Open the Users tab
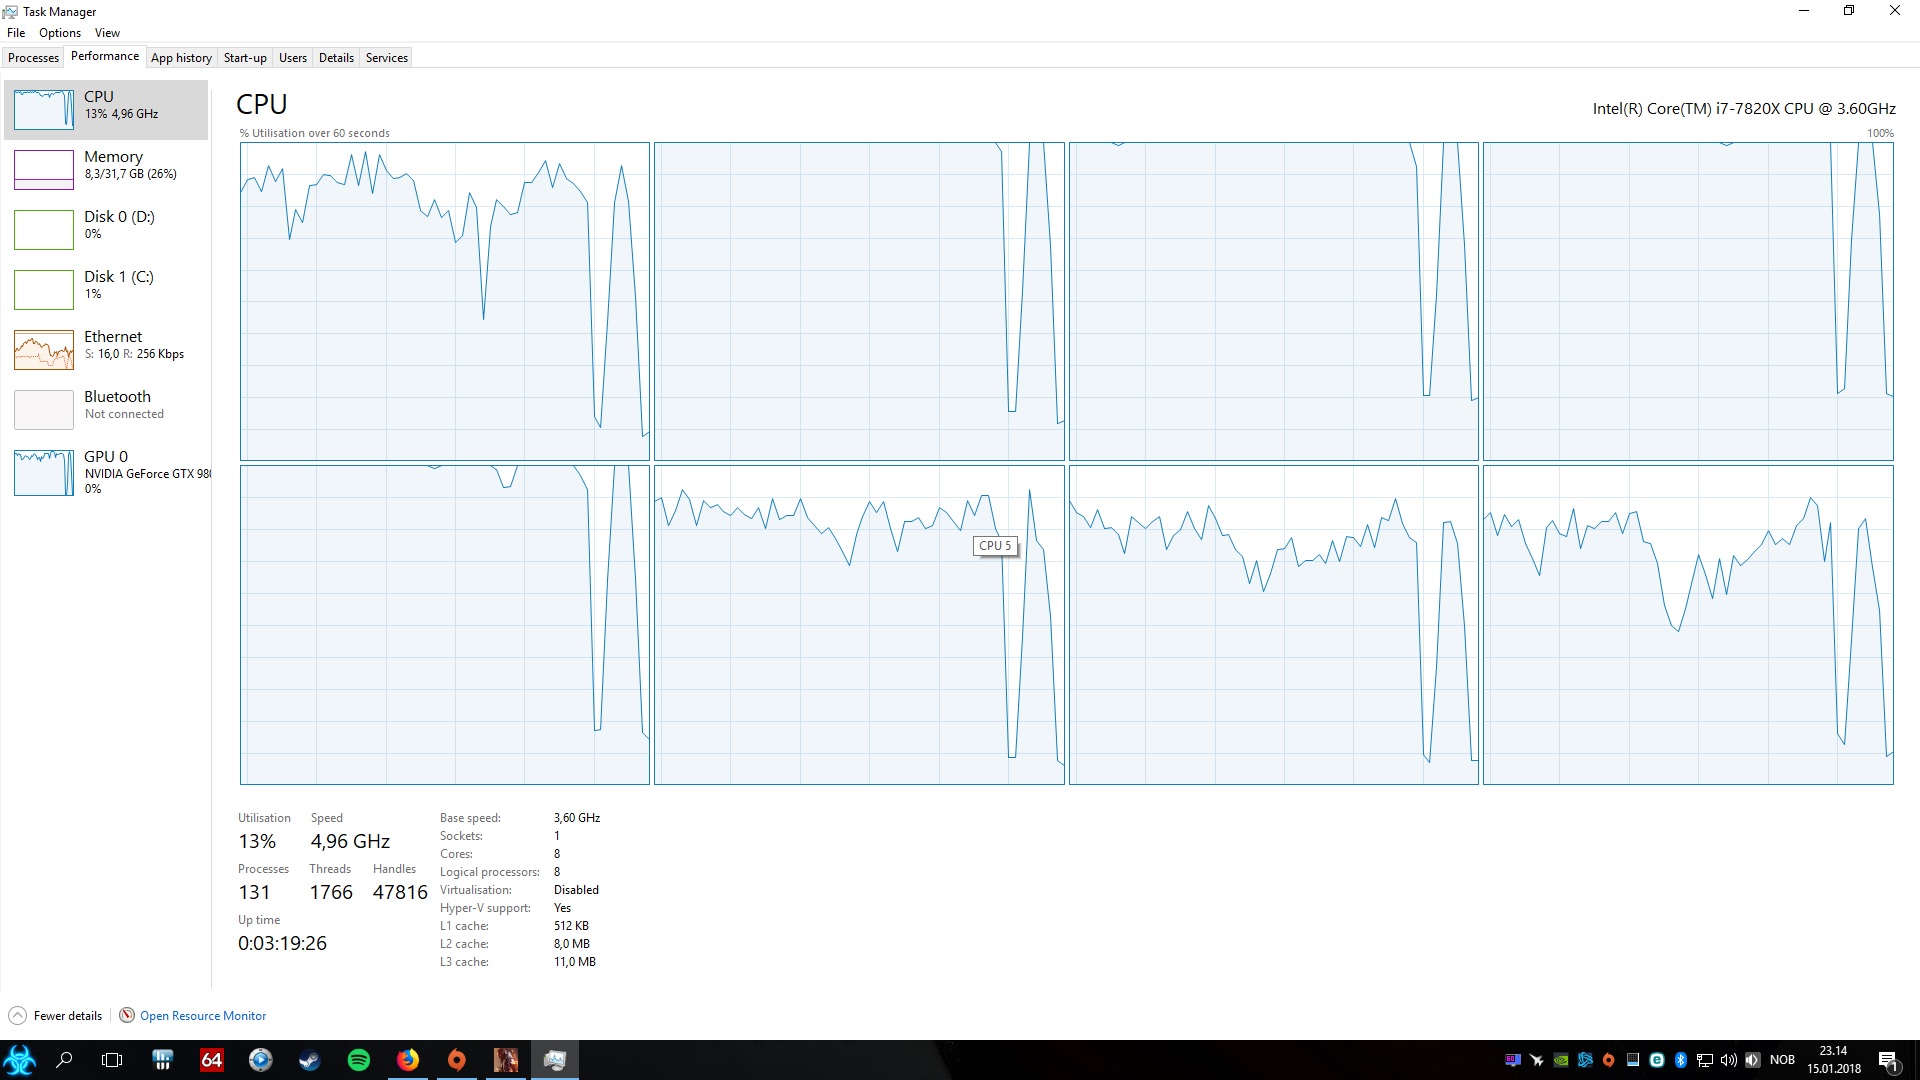The height and width of the screenshot is (1080, 1920). pyautogui.click(x=293, y=58)
